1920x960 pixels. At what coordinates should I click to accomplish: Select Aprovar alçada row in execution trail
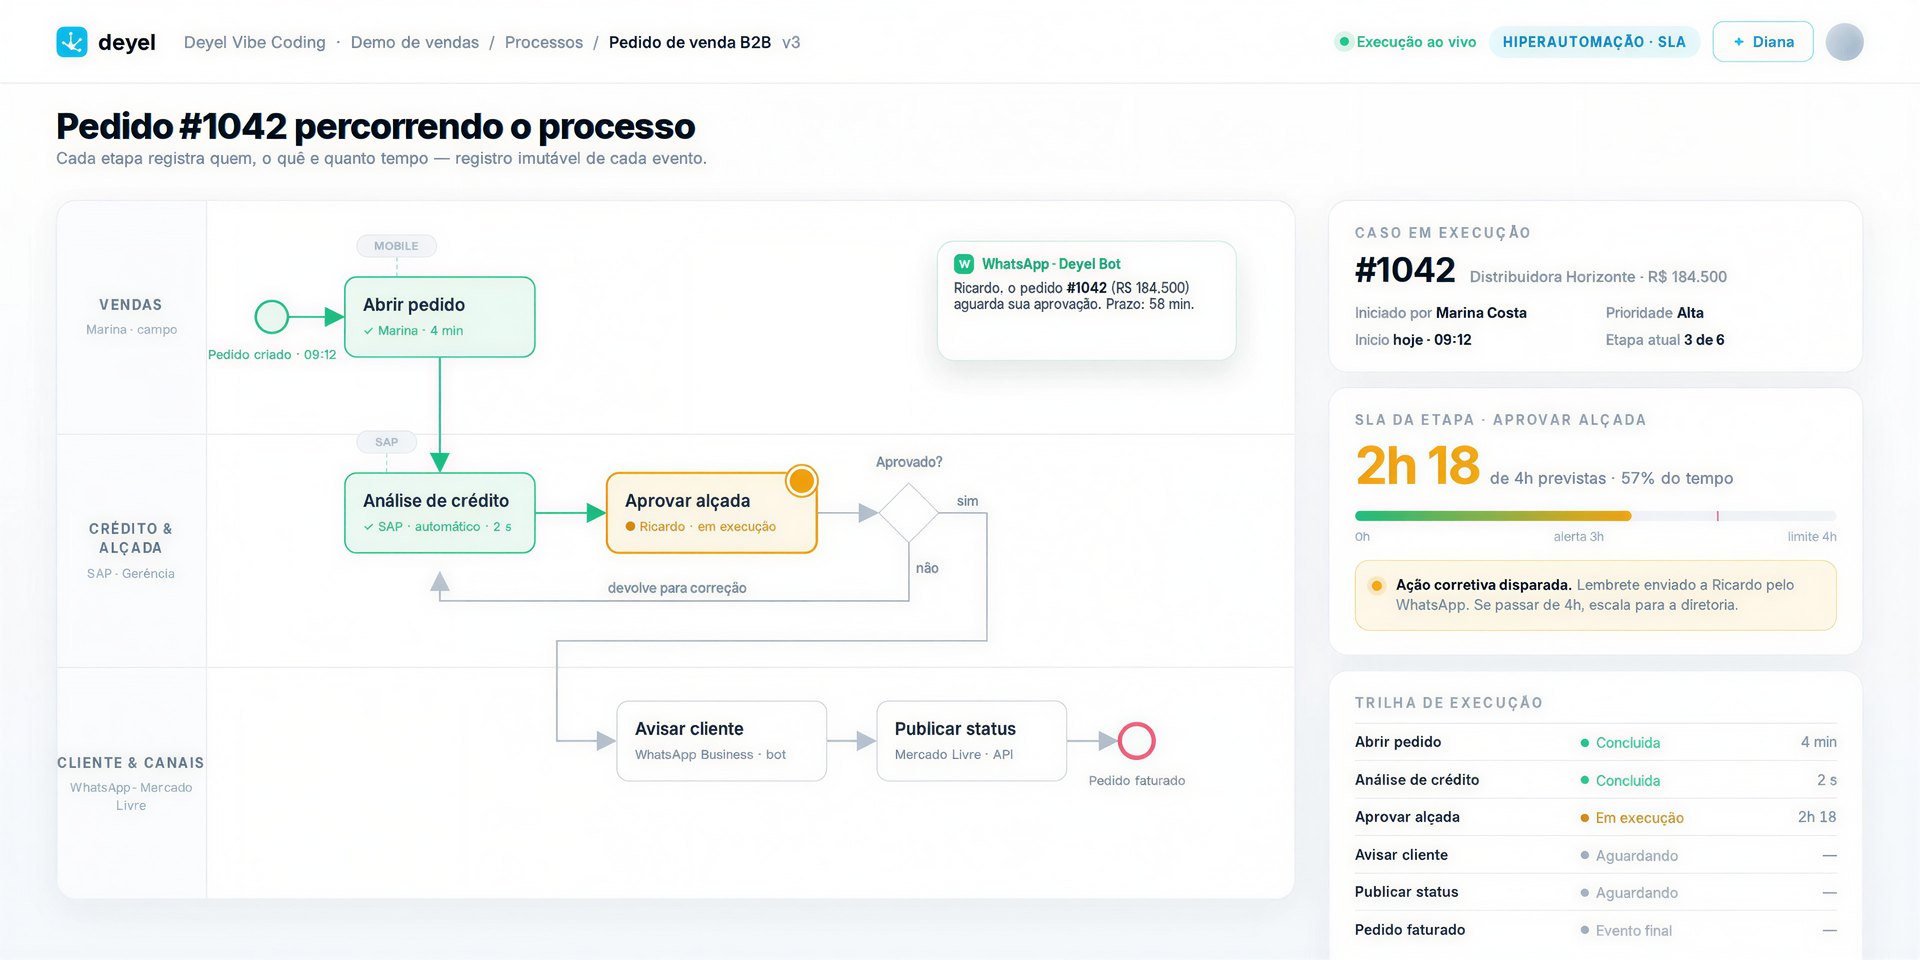tap(1596, 817)
